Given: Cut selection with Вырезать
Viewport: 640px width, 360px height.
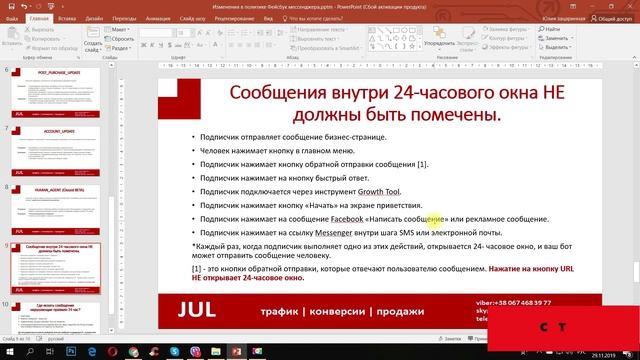Looking at the screenshot, I should click(39, 29).
